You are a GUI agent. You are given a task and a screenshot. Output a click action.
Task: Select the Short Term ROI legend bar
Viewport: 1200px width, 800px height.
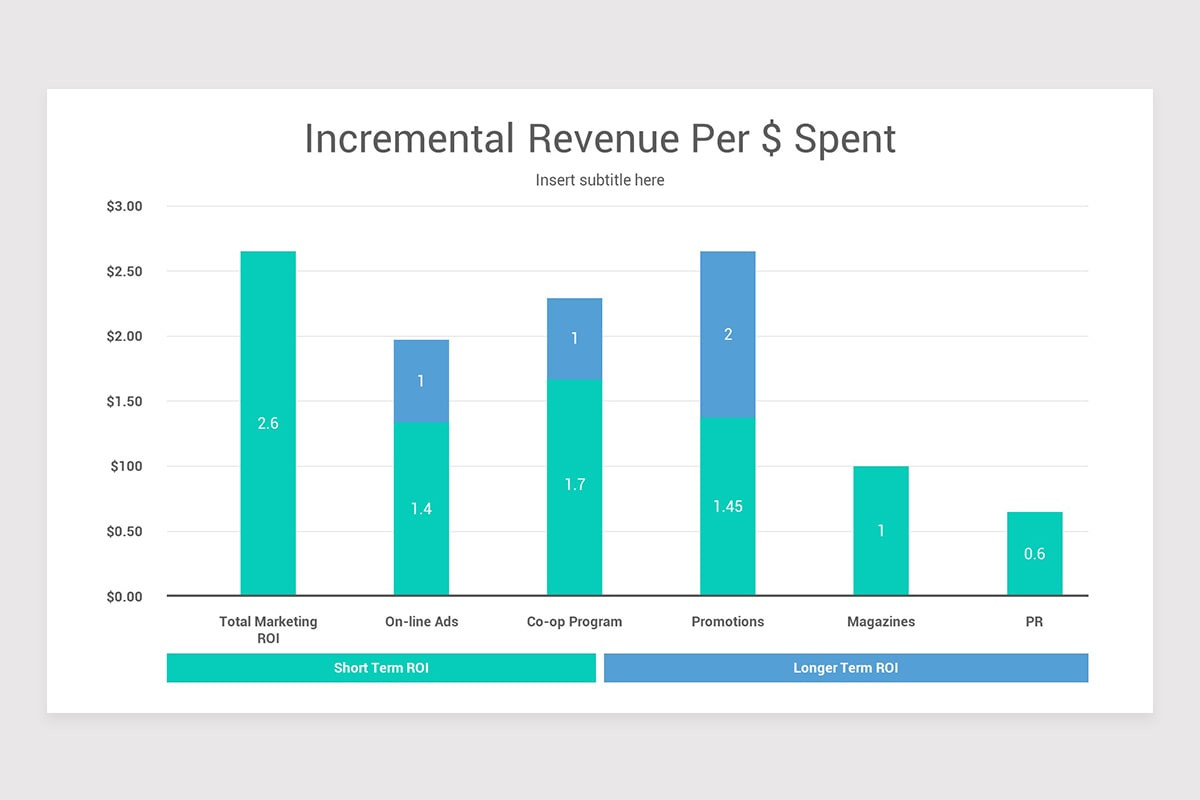pyautogui.click(x=381, y=668)
